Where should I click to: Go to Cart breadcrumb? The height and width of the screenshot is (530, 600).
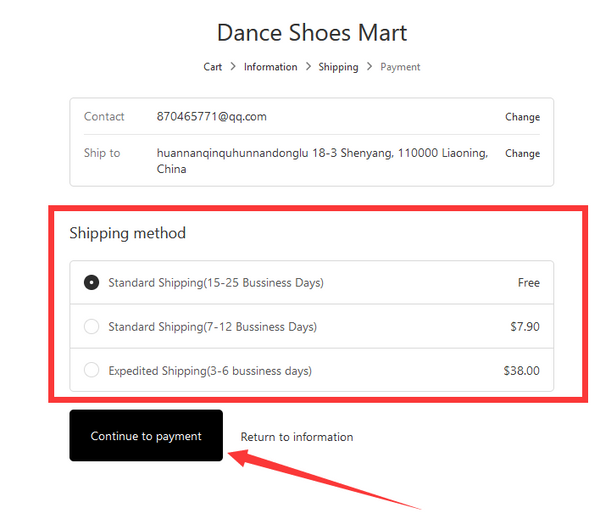(x=212, y=67)
